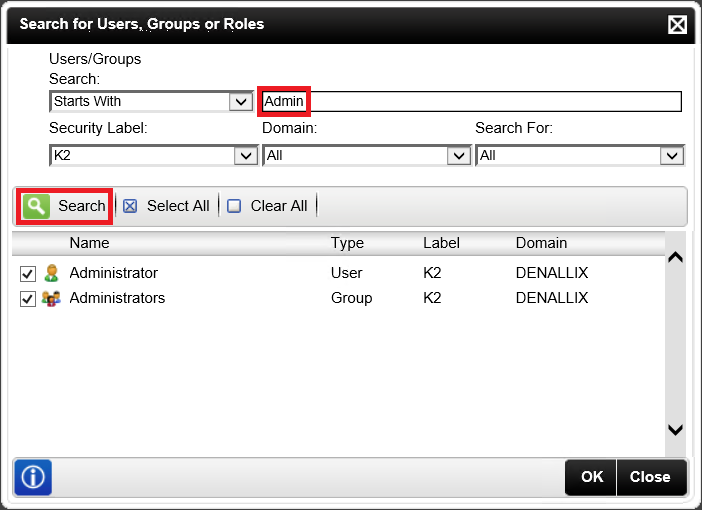Click the green Search magnifier icon
The image size is (702, 510).
(x=36, y=206)
